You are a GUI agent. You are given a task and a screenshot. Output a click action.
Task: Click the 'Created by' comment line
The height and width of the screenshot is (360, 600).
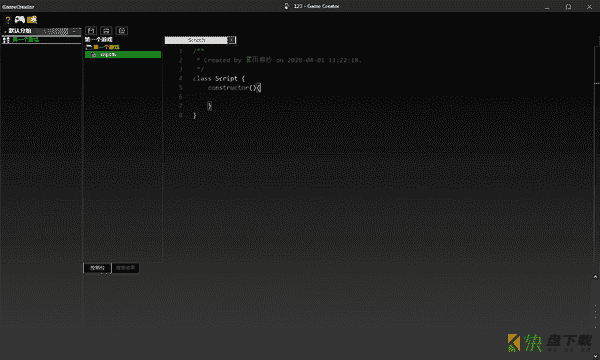click(279, 60)
